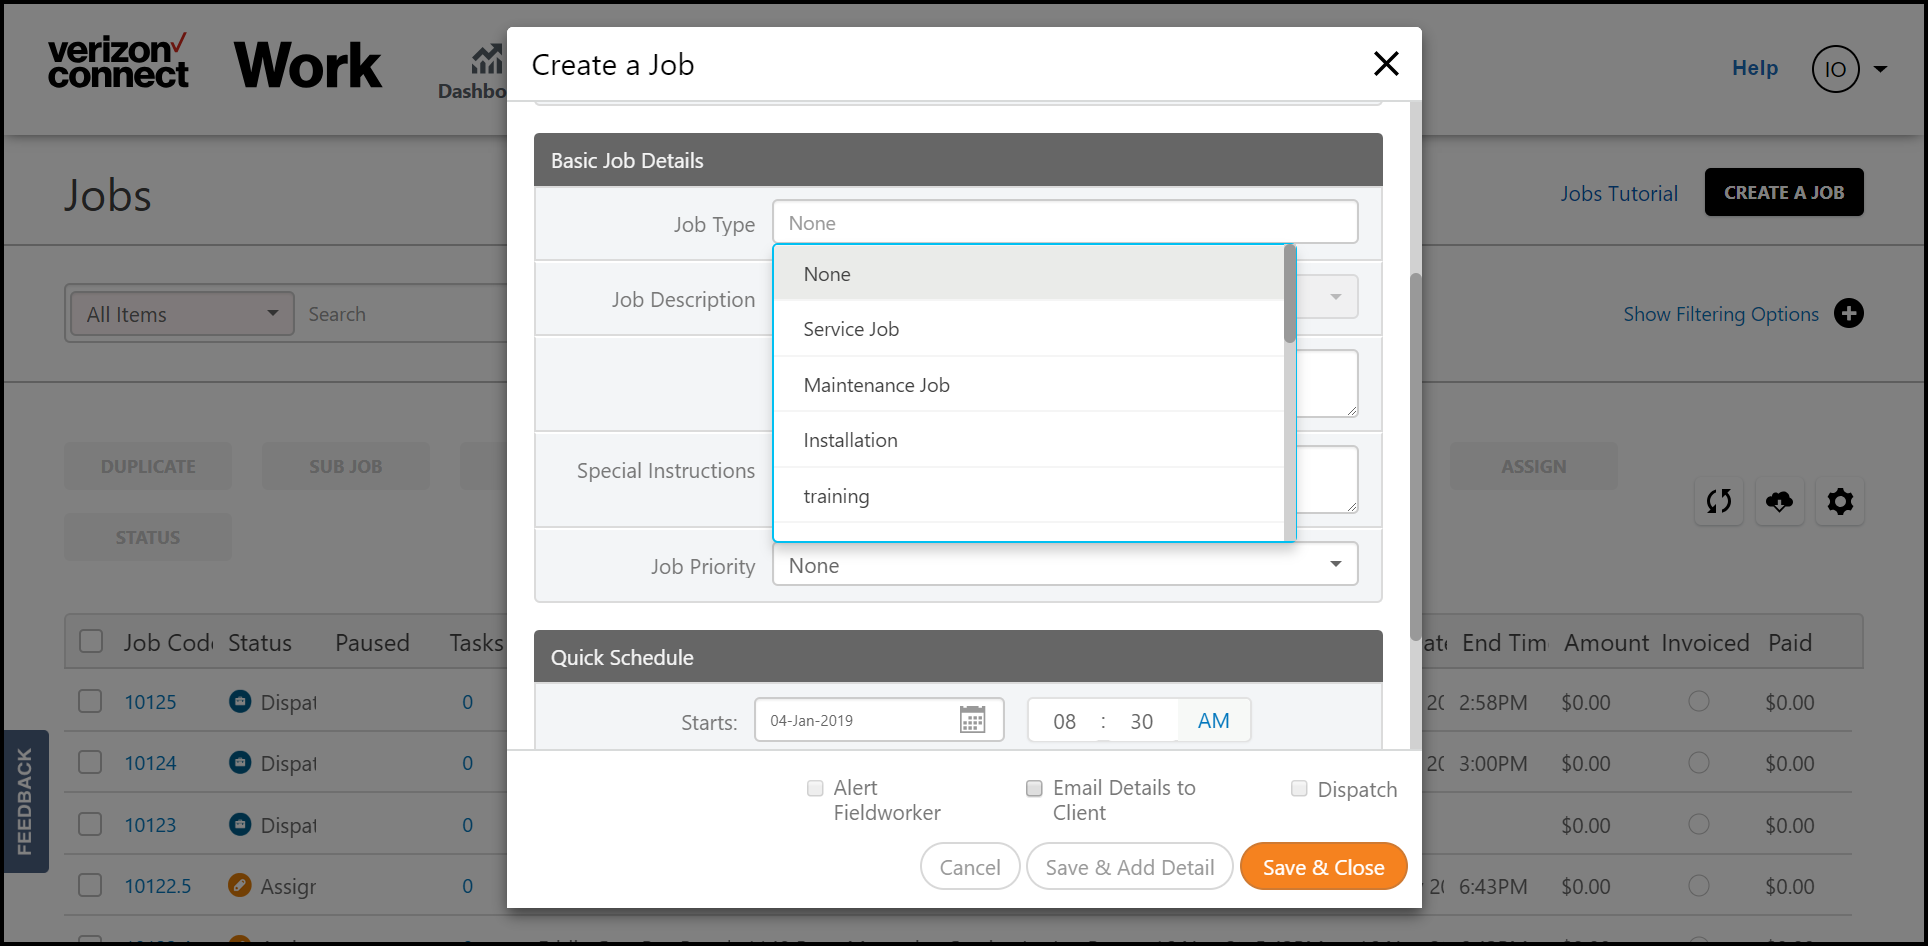Choose None in Job Type list

1029,273
